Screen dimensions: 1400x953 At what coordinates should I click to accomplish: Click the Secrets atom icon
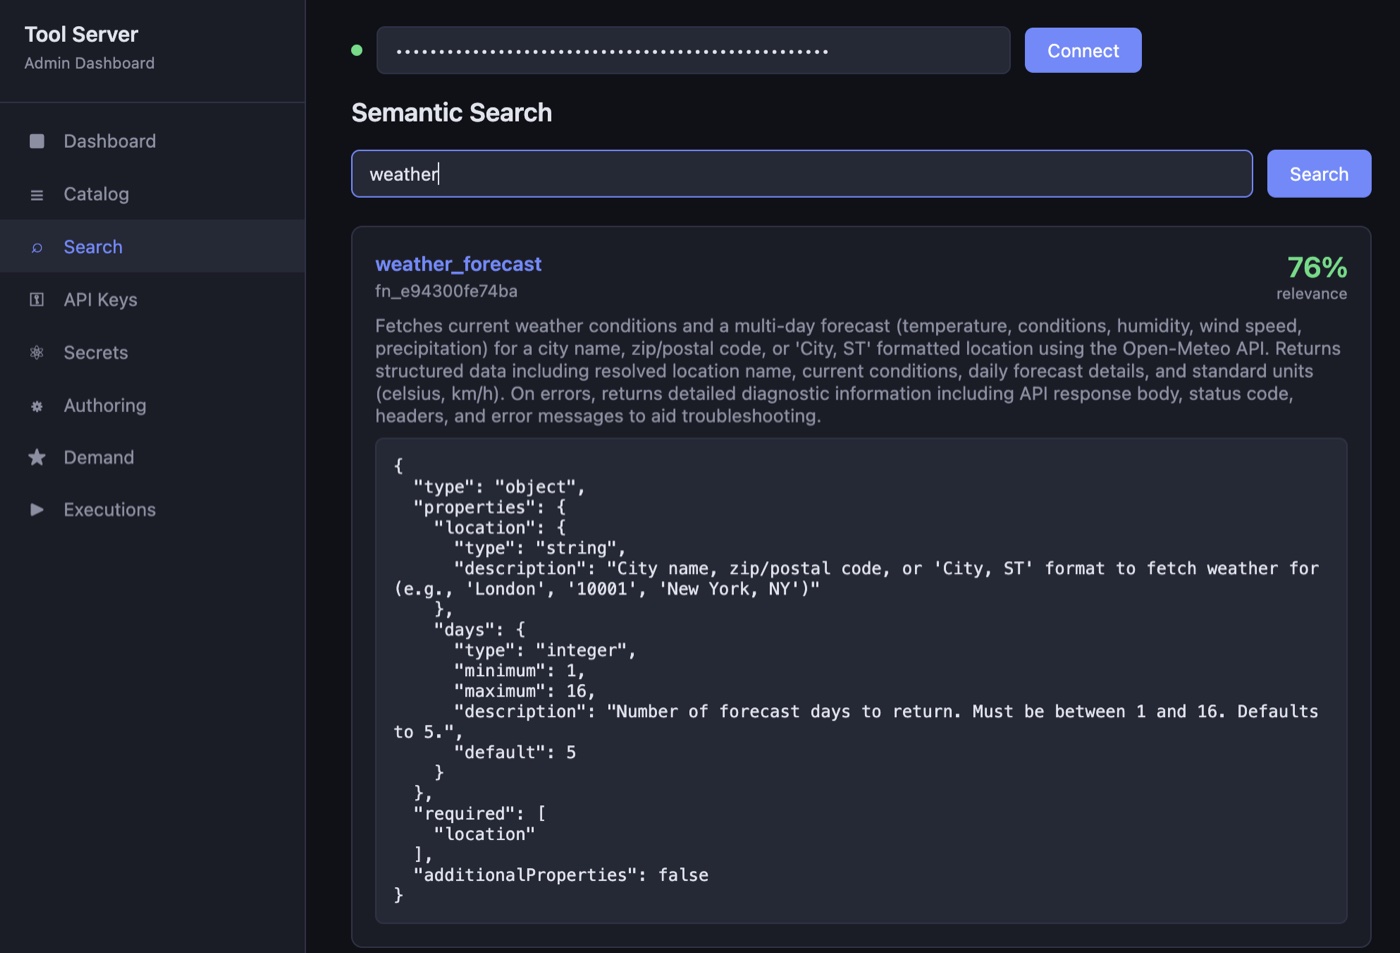[x=37, y=352]
